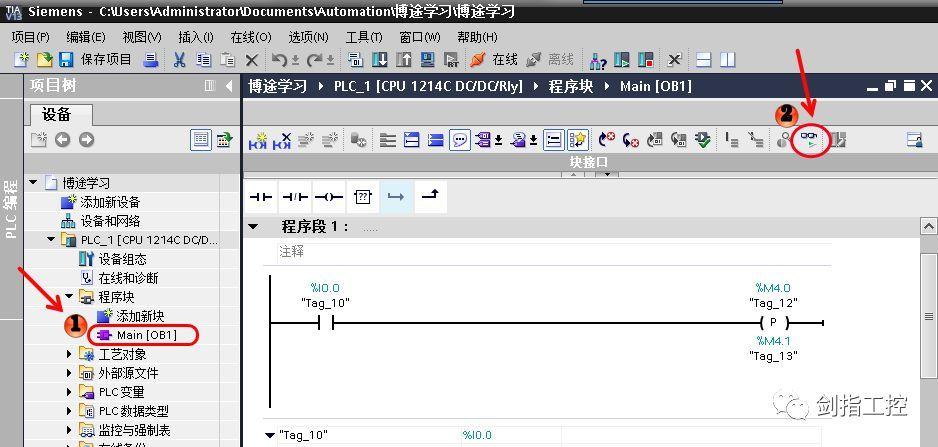This screenshot has width=938, height=447.
Task: Navigate back in project tree
Action: [62, 140]
